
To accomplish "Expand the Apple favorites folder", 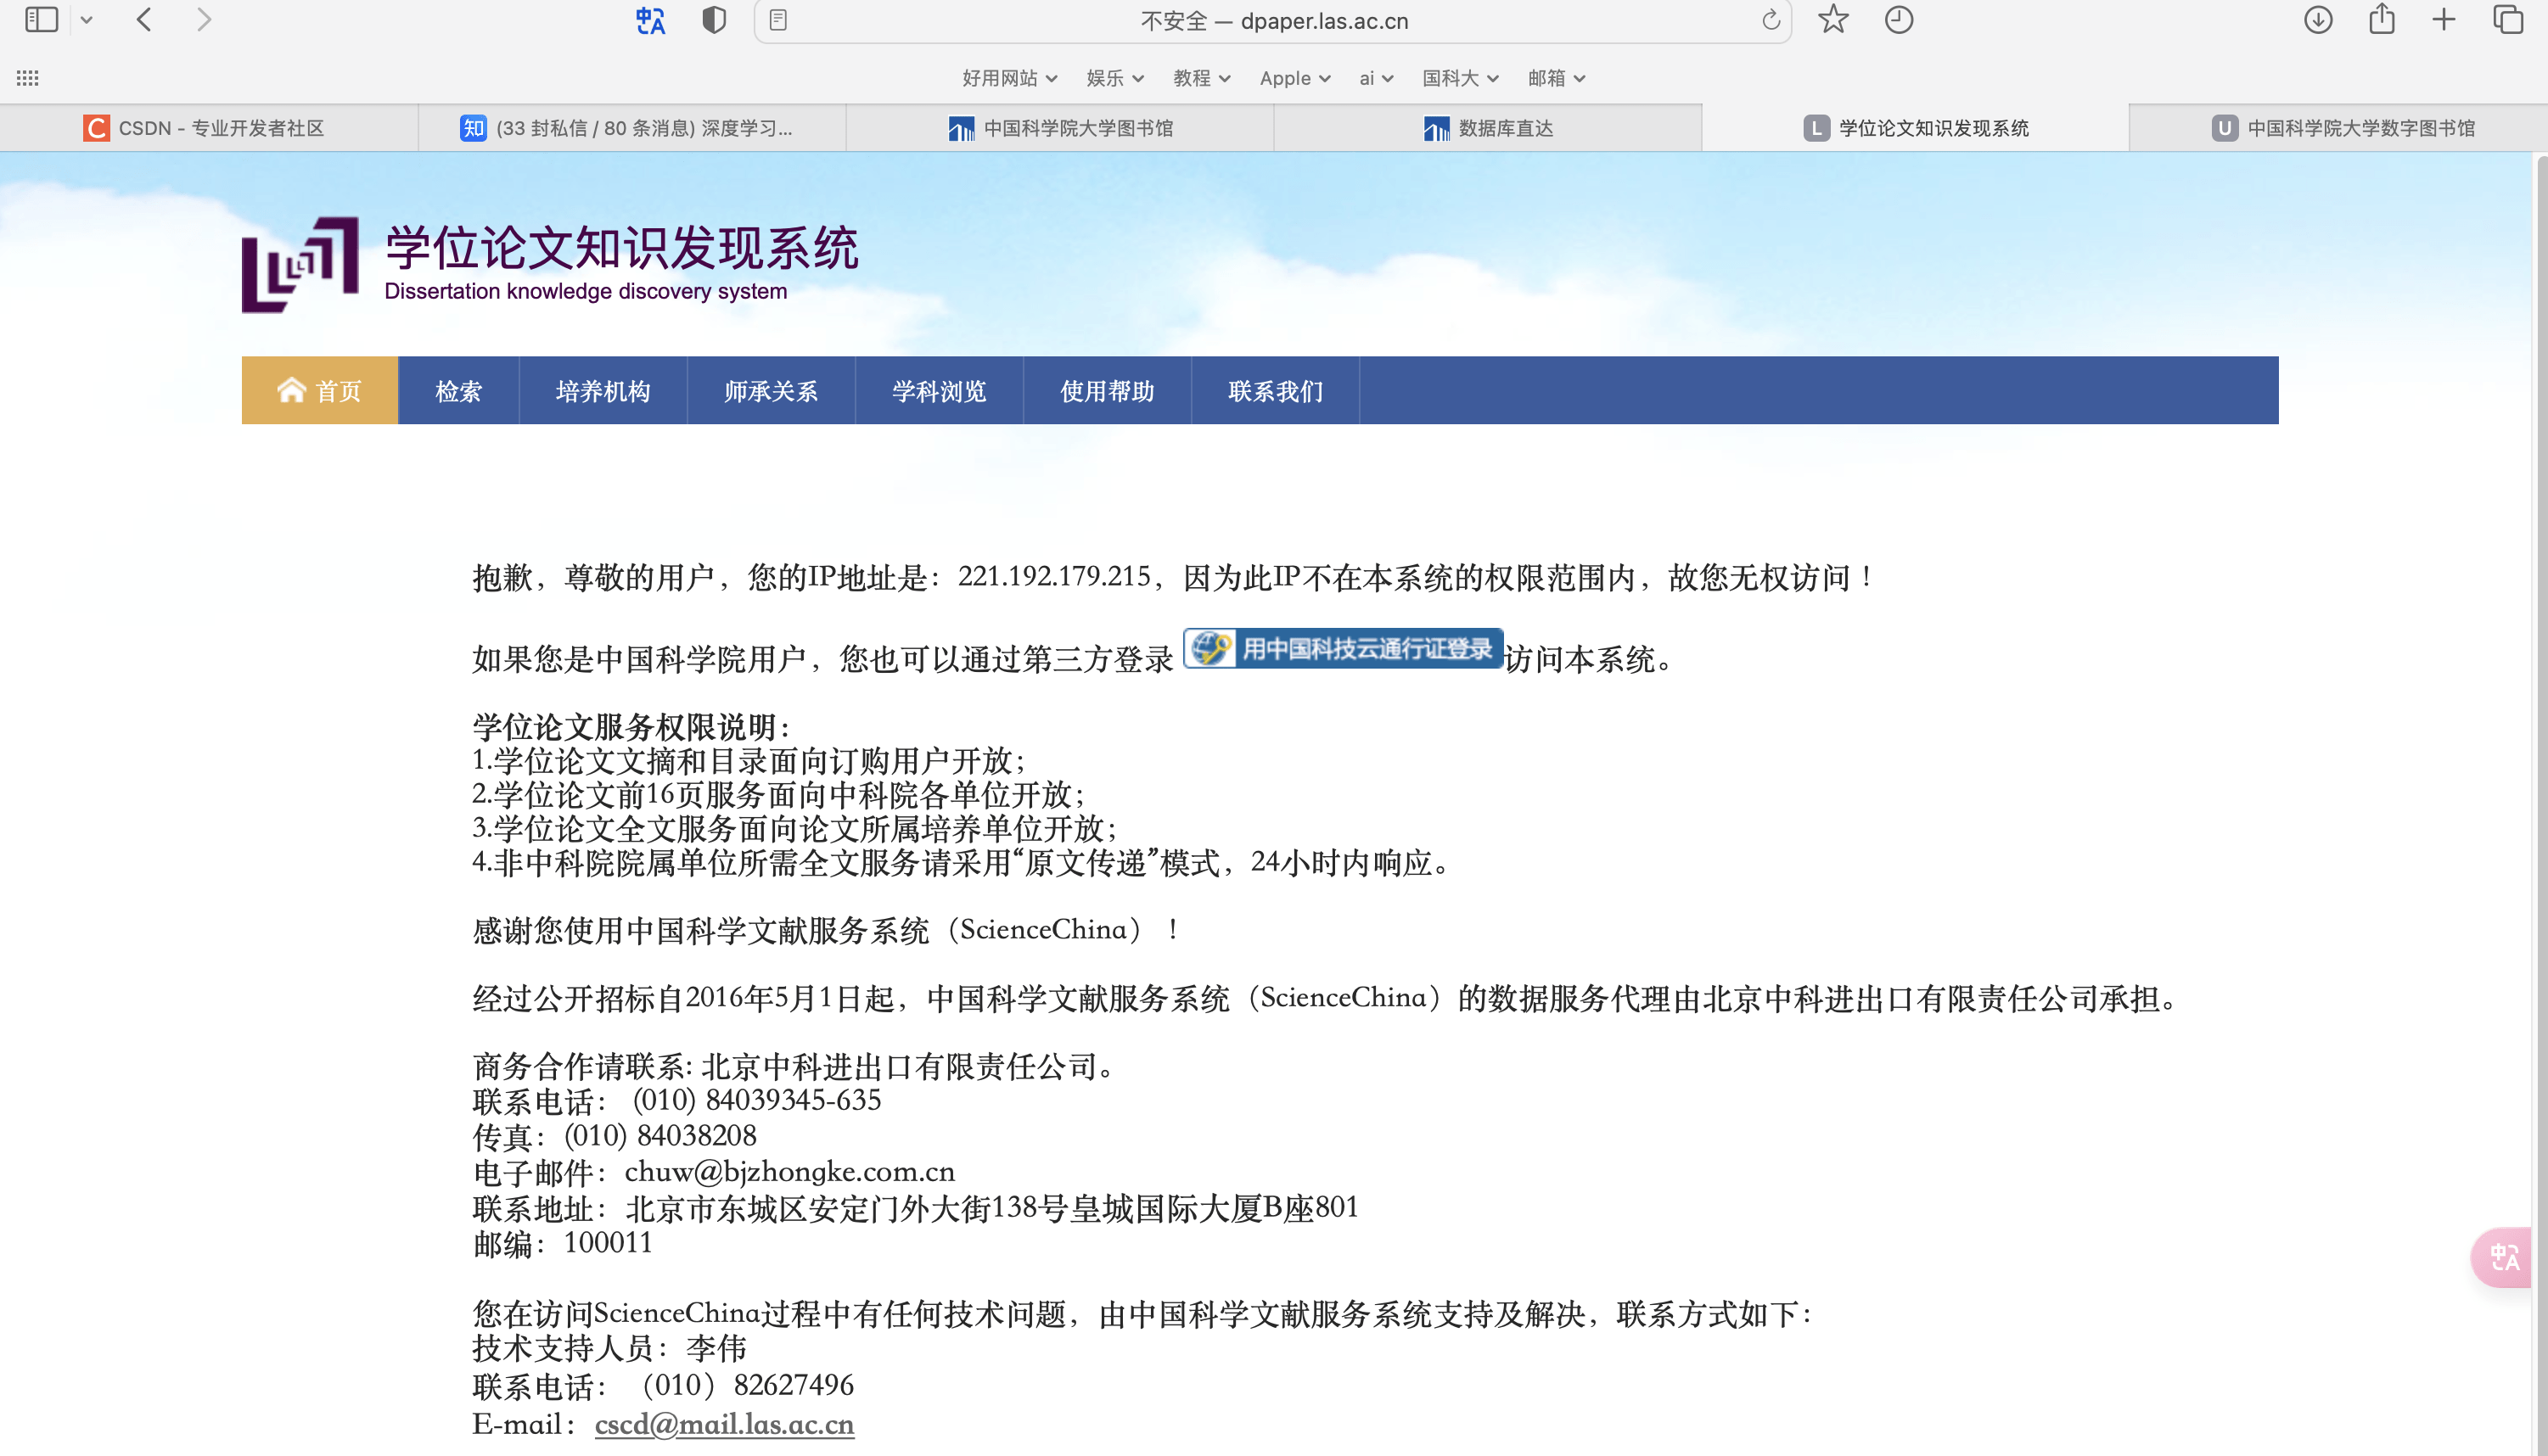I will 1294,78.
